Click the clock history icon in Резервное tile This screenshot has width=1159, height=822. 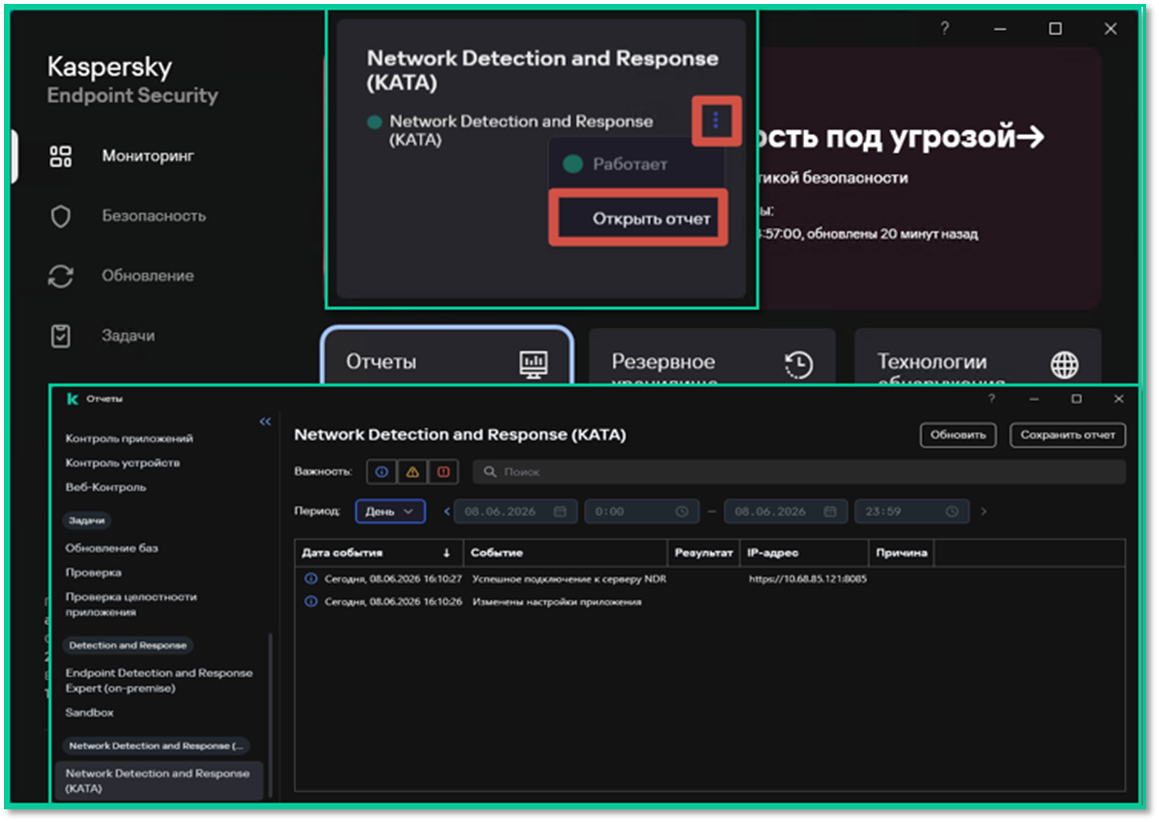798,364
